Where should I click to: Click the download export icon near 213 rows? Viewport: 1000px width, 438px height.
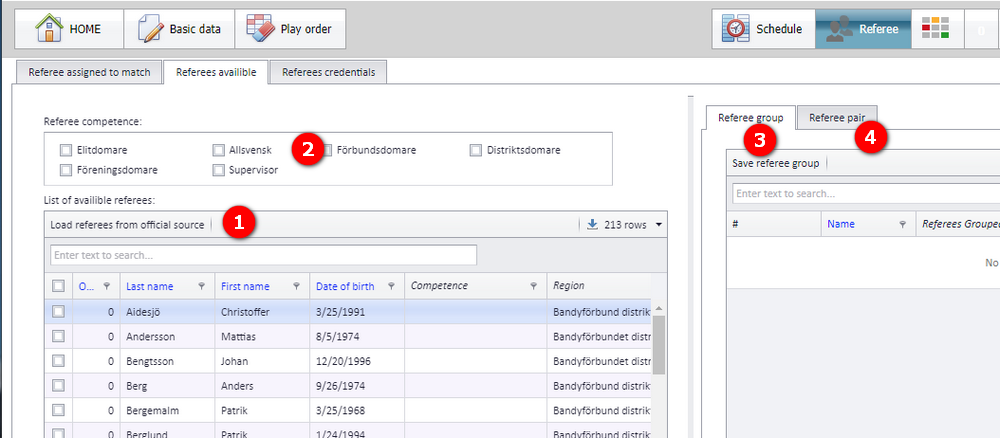(x=592, y=224)
